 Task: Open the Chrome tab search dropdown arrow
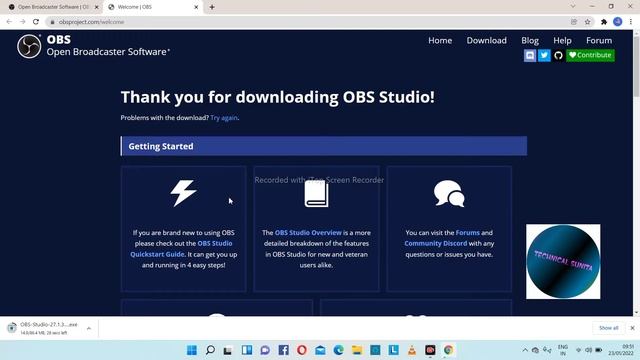pyautogui.click(x=573, y=7)
